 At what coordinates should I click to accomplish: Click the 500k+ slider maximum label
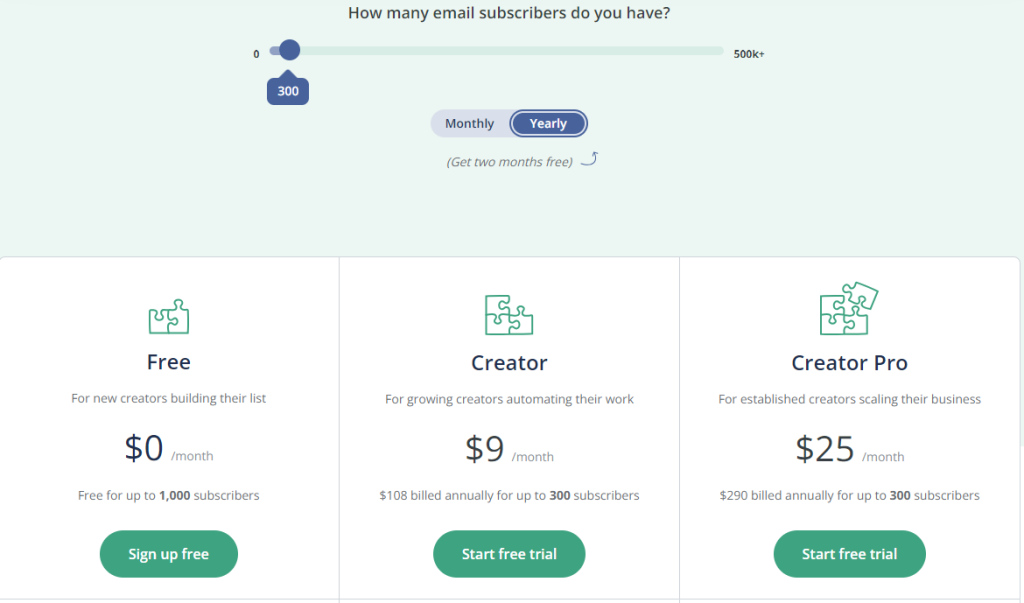click(x=748, y=54)
